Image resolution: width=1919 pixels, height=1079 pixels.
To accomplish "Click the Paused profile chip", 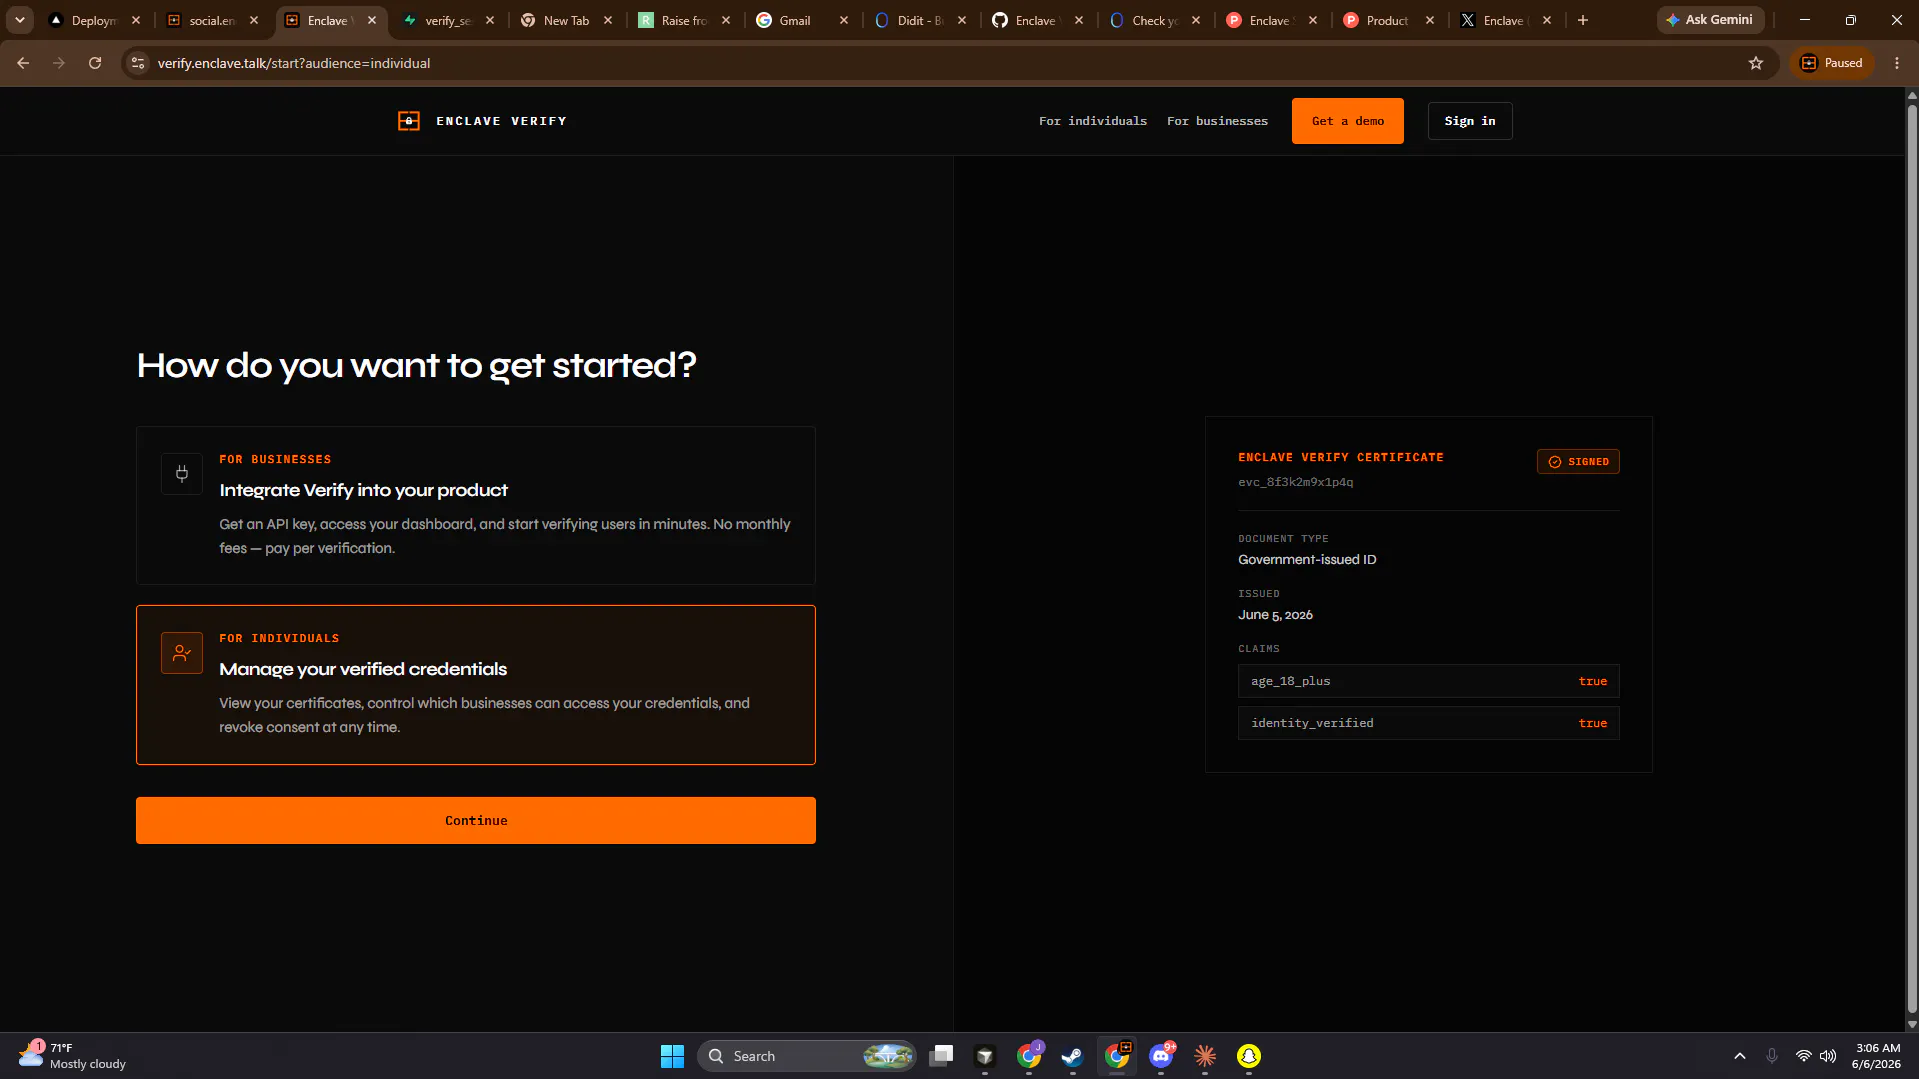I will [x=1832, y=63].
